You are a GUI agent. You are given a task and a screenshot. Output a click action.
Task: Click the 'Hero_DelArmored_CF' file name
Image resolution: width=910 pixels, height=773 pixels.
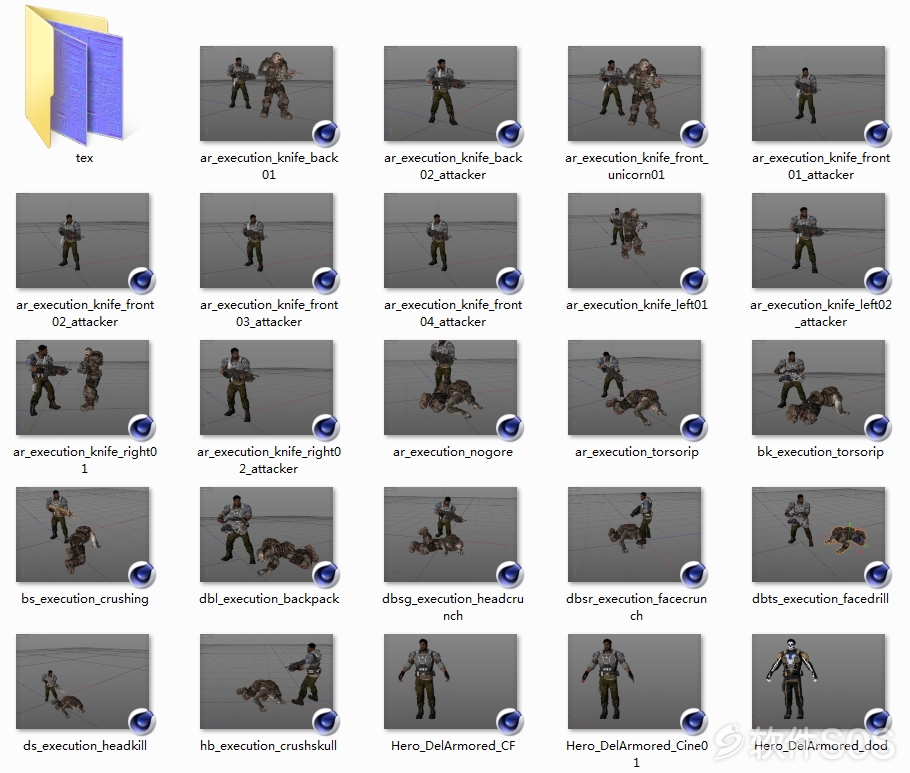click(453, 745)
